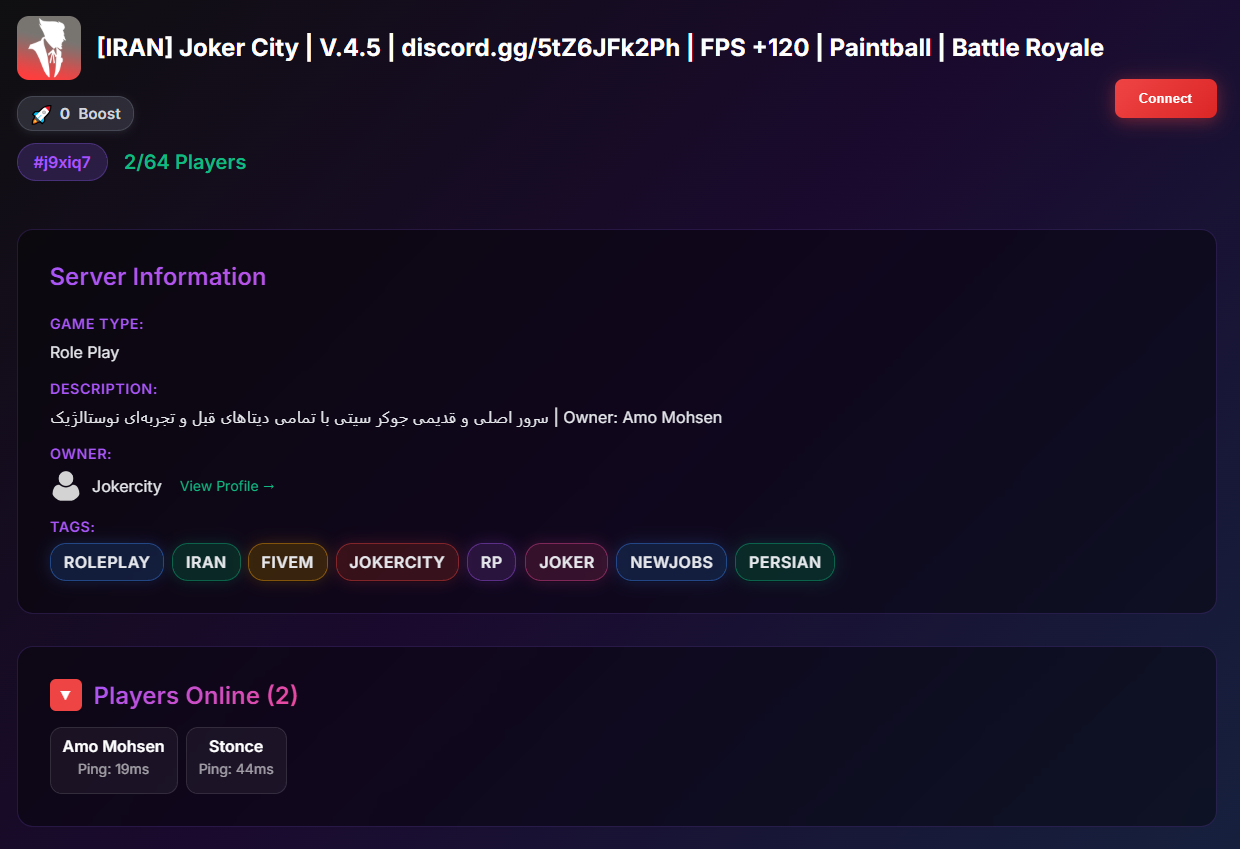Select the IRAN tag
1240x849 pixels.
pyautogui.click(x=206, y=562)
